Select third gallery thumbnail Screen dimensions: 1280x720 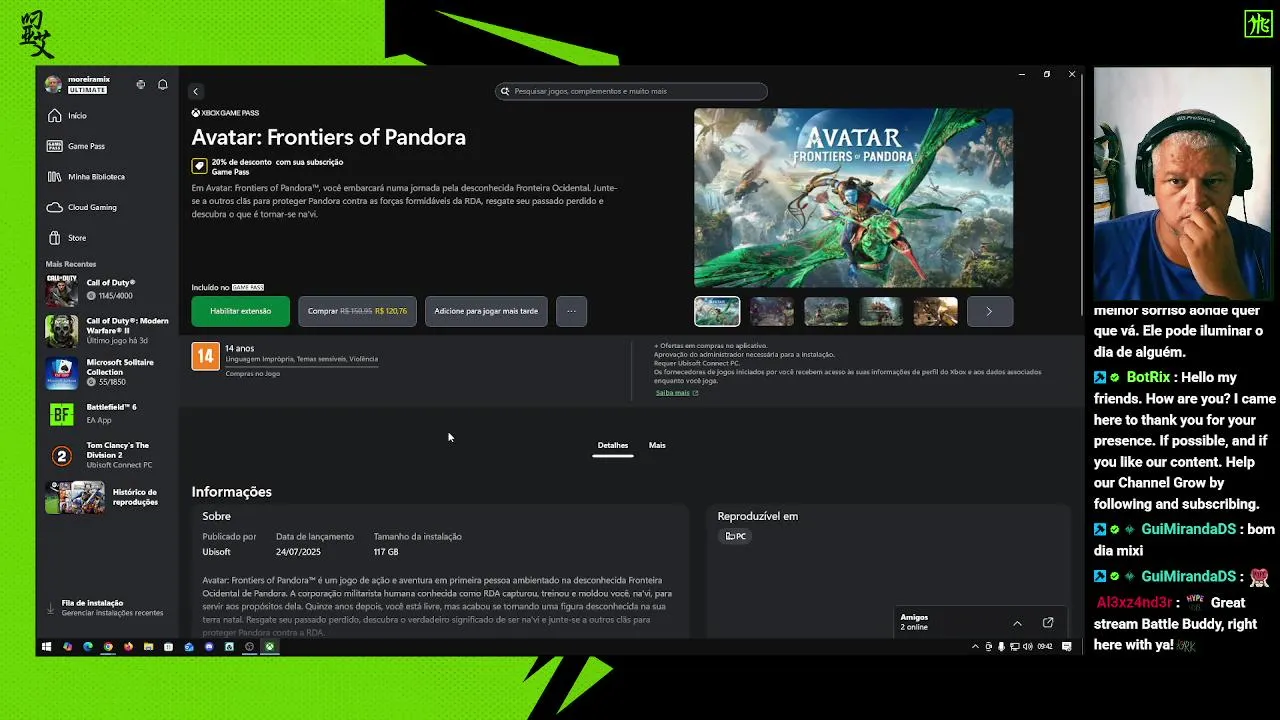(826, 312)
